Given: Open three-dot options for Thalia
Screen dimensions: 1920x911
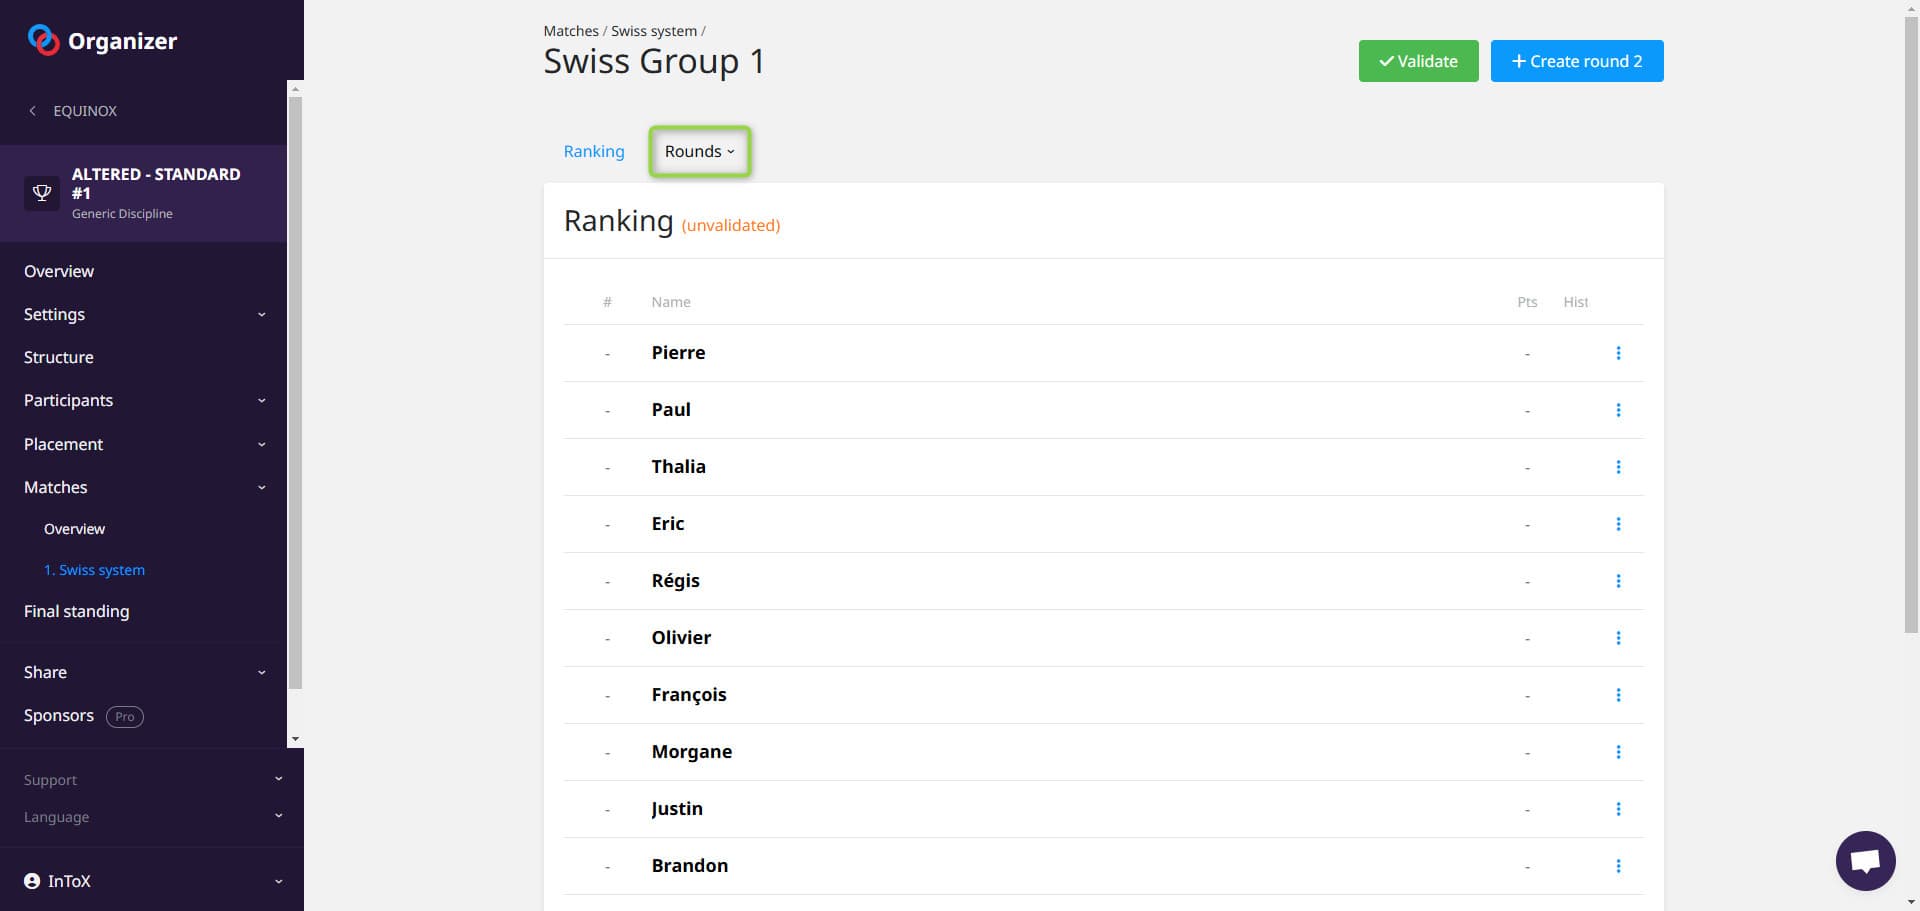Looking at the screenshot, I should (x=1618, y=467).
